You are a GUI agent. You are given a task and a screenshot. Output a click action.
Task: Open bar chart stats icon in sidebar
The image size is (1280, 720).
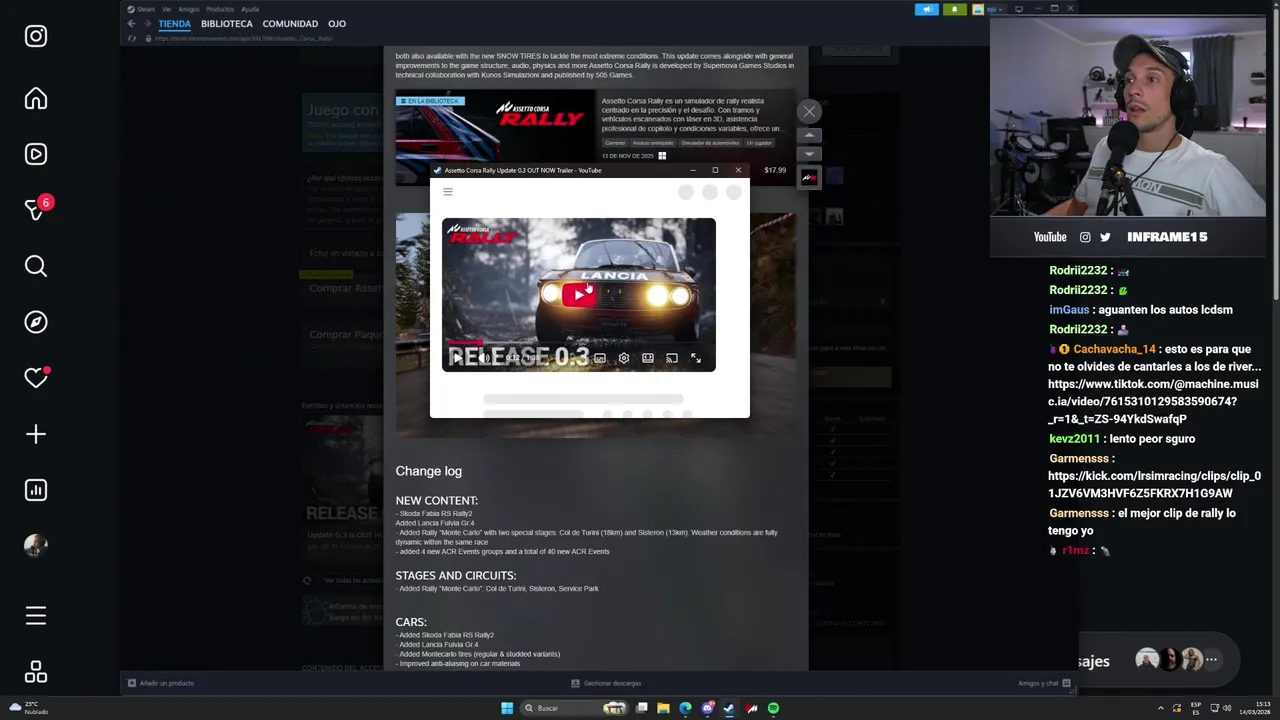[x=36, y=490]
